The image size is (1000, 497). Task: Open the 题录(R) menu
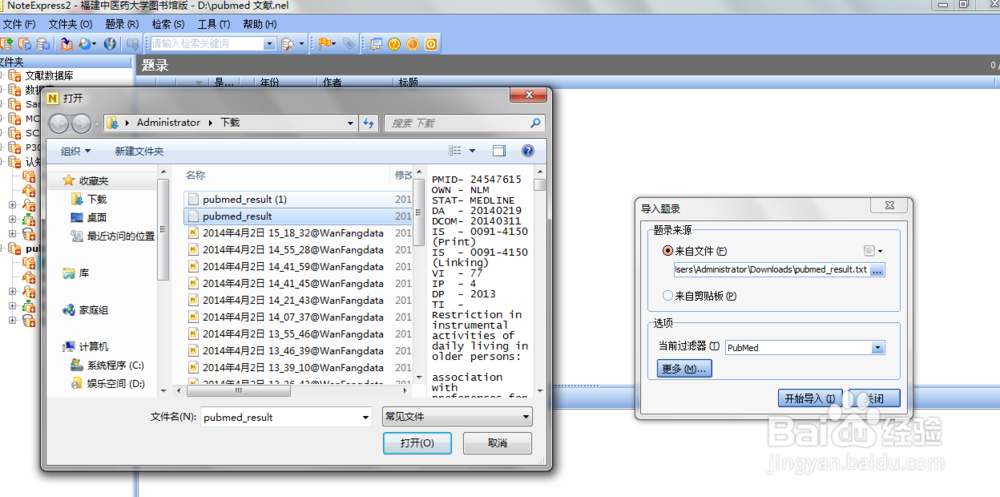[x=122, y=24]
